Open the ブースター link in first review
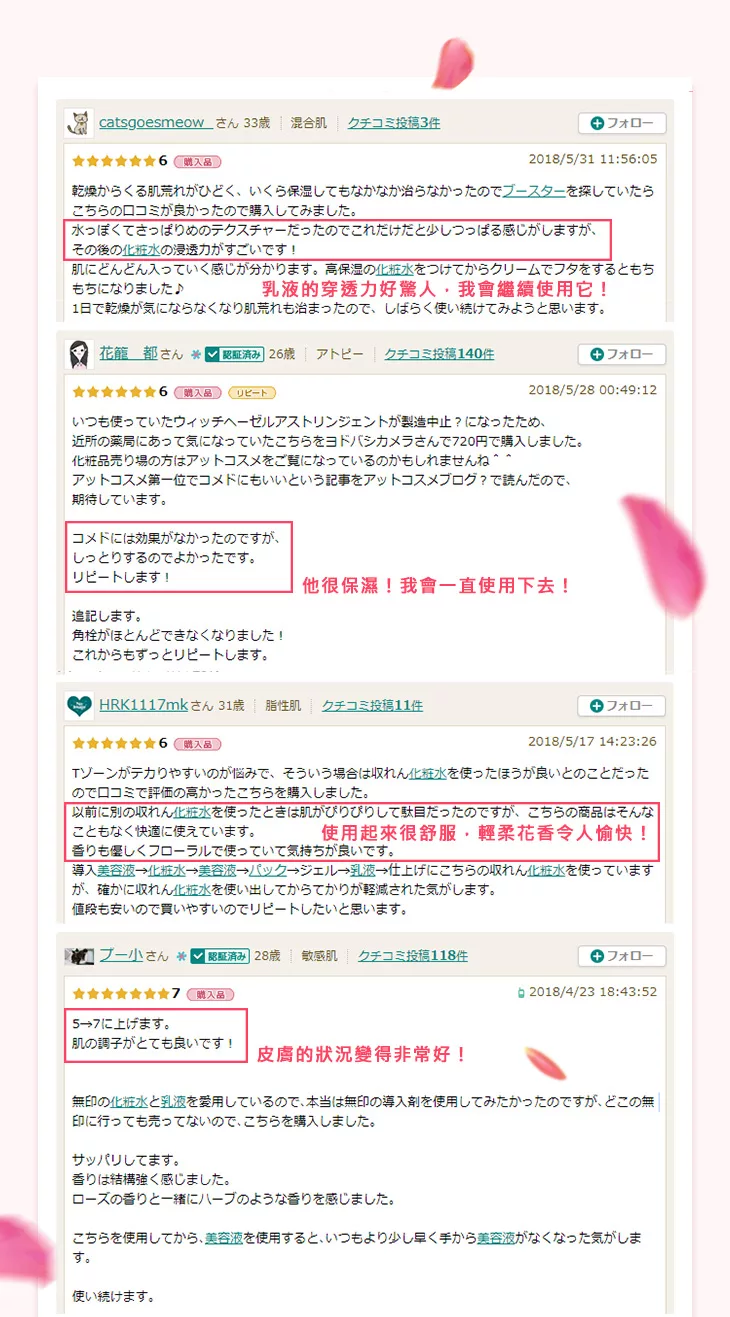 (x=534, y=190)
